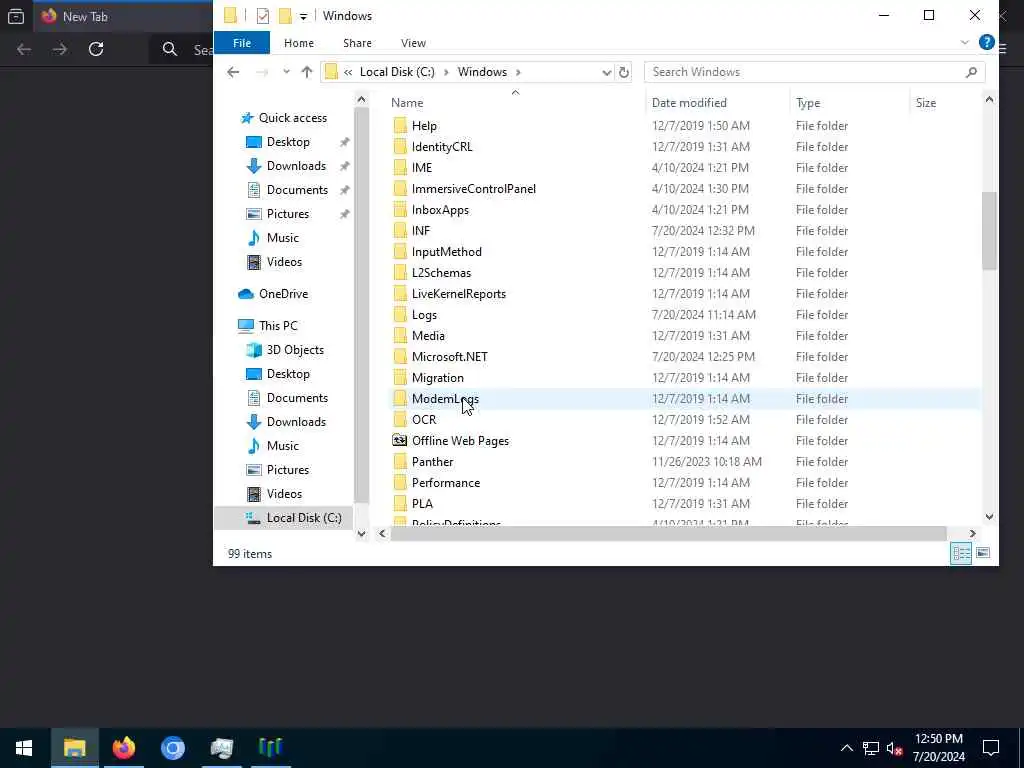The width and height of the screenshot is (1024, 768).
Task: Open Firefox from the taskbar
Action: [x=123, y=748]
